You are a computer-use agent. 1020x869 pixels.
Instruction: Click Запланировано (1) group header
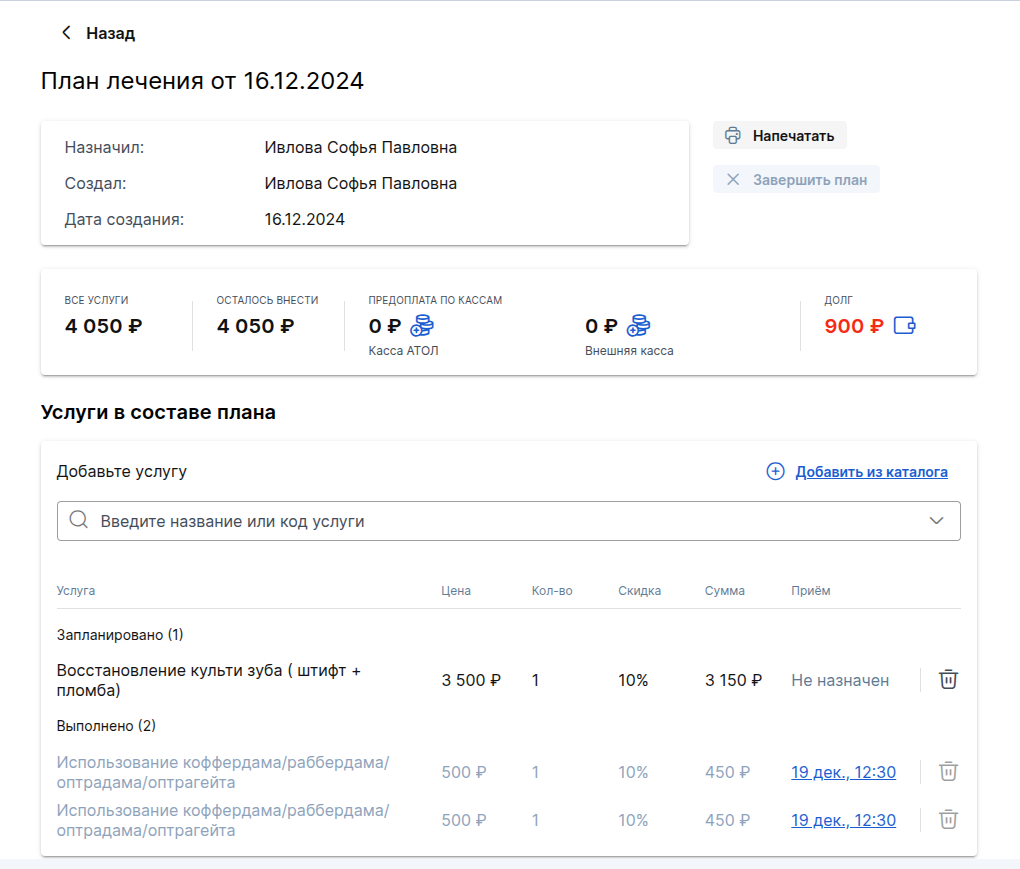[x=120, y=635]
